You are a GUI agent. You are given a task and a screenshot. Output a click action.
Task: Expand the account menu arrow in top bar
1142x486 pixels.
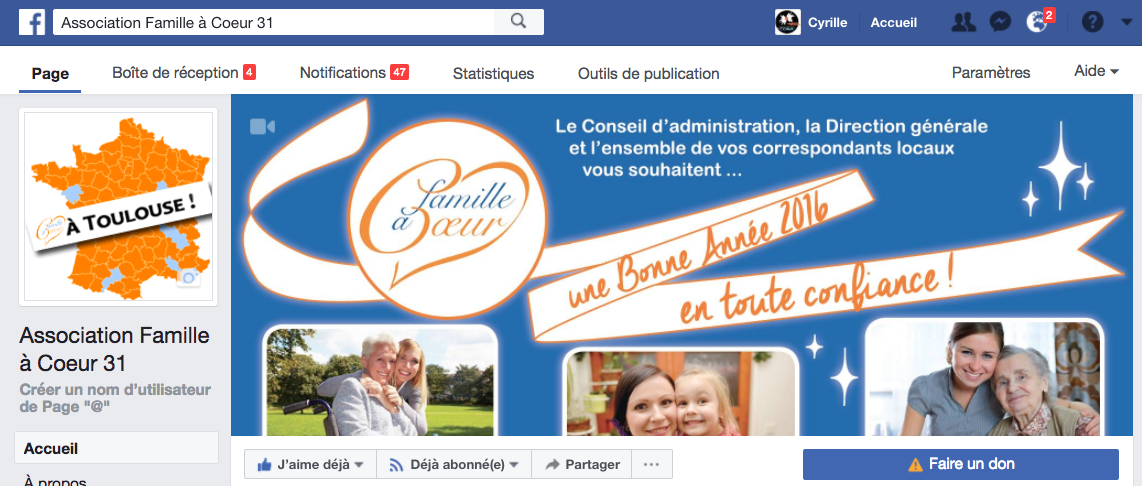pyautogui.click(x=1127, y=23)
